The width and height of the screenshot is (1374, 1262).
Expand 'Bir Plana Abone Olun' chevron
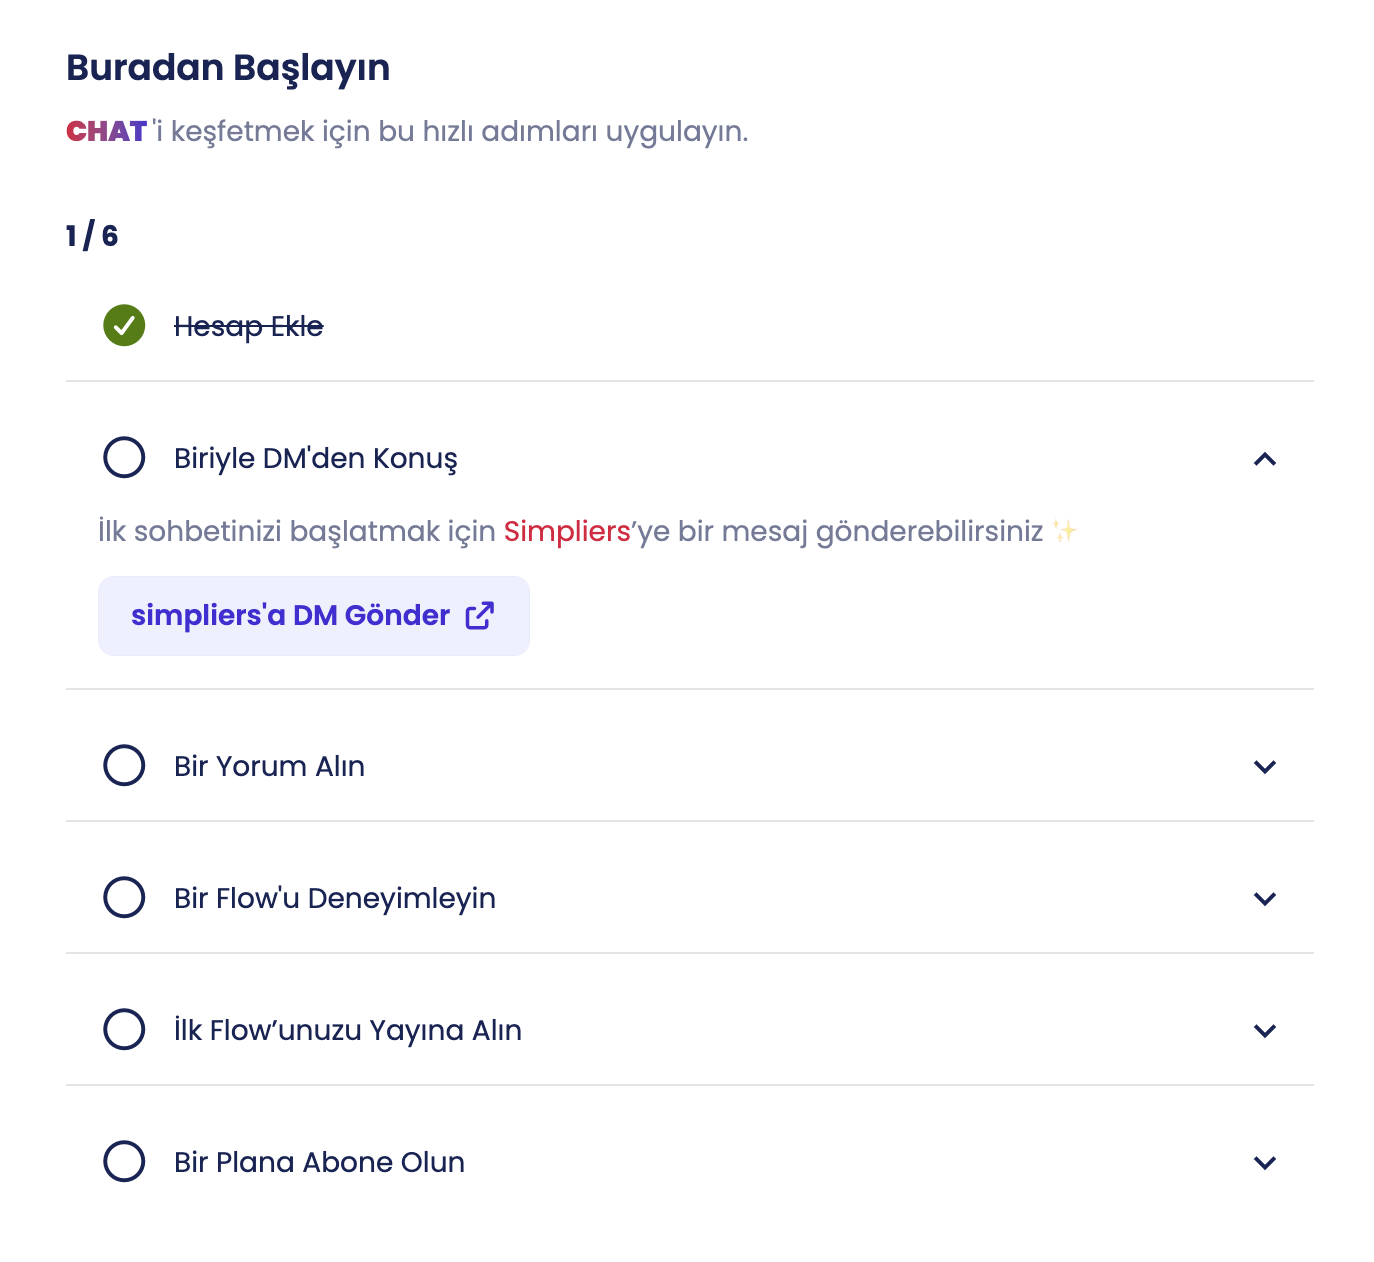click(1265, 1163)
